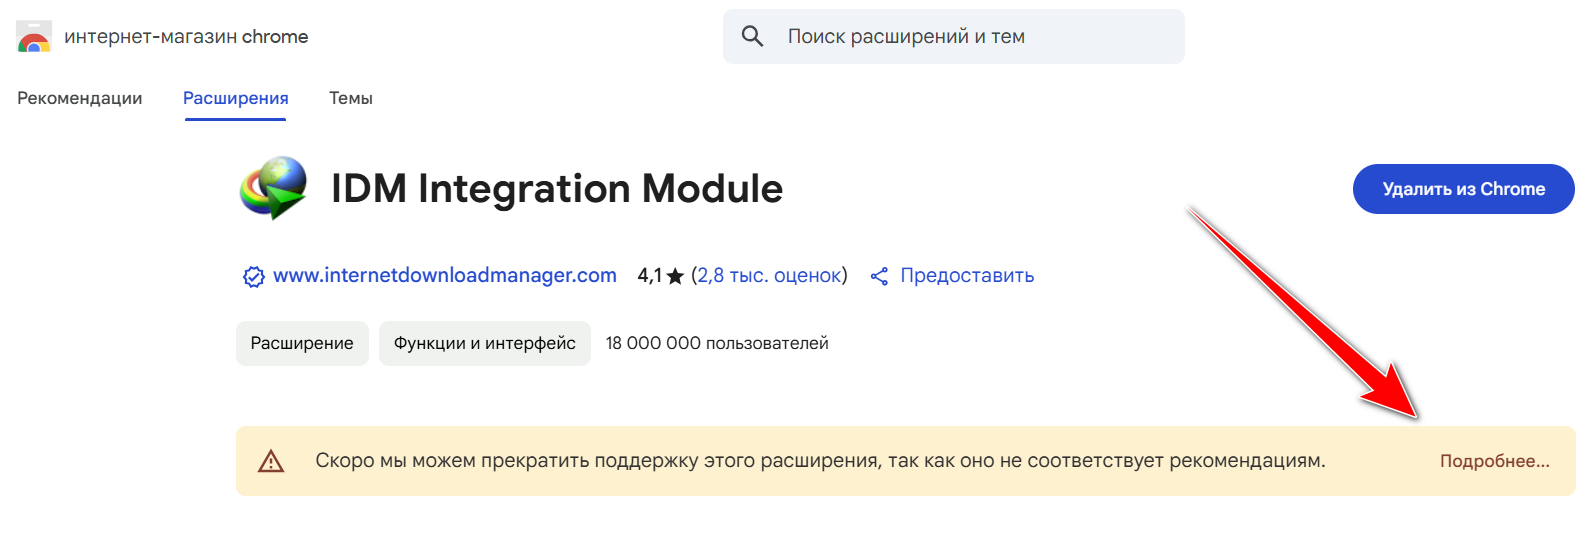The height and width of the screenshot is (556, 1592).
Task: Open the Темы tab
Action: [x=351, y=98]
